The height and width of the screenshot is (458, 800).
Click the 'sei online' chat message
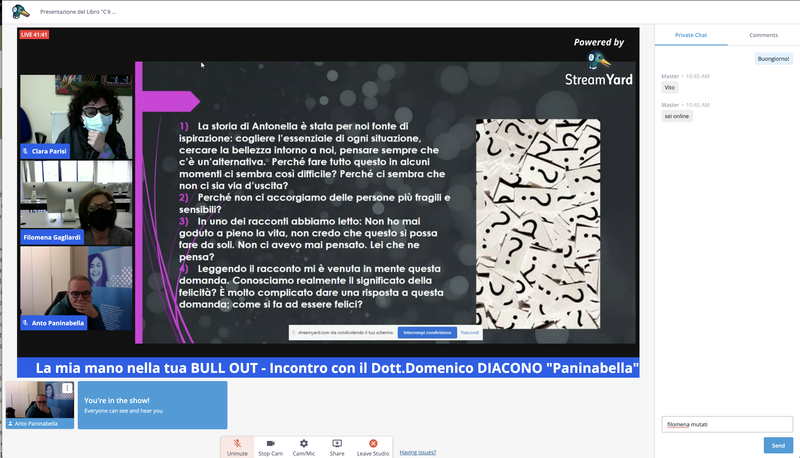click(x=677, y=116)
